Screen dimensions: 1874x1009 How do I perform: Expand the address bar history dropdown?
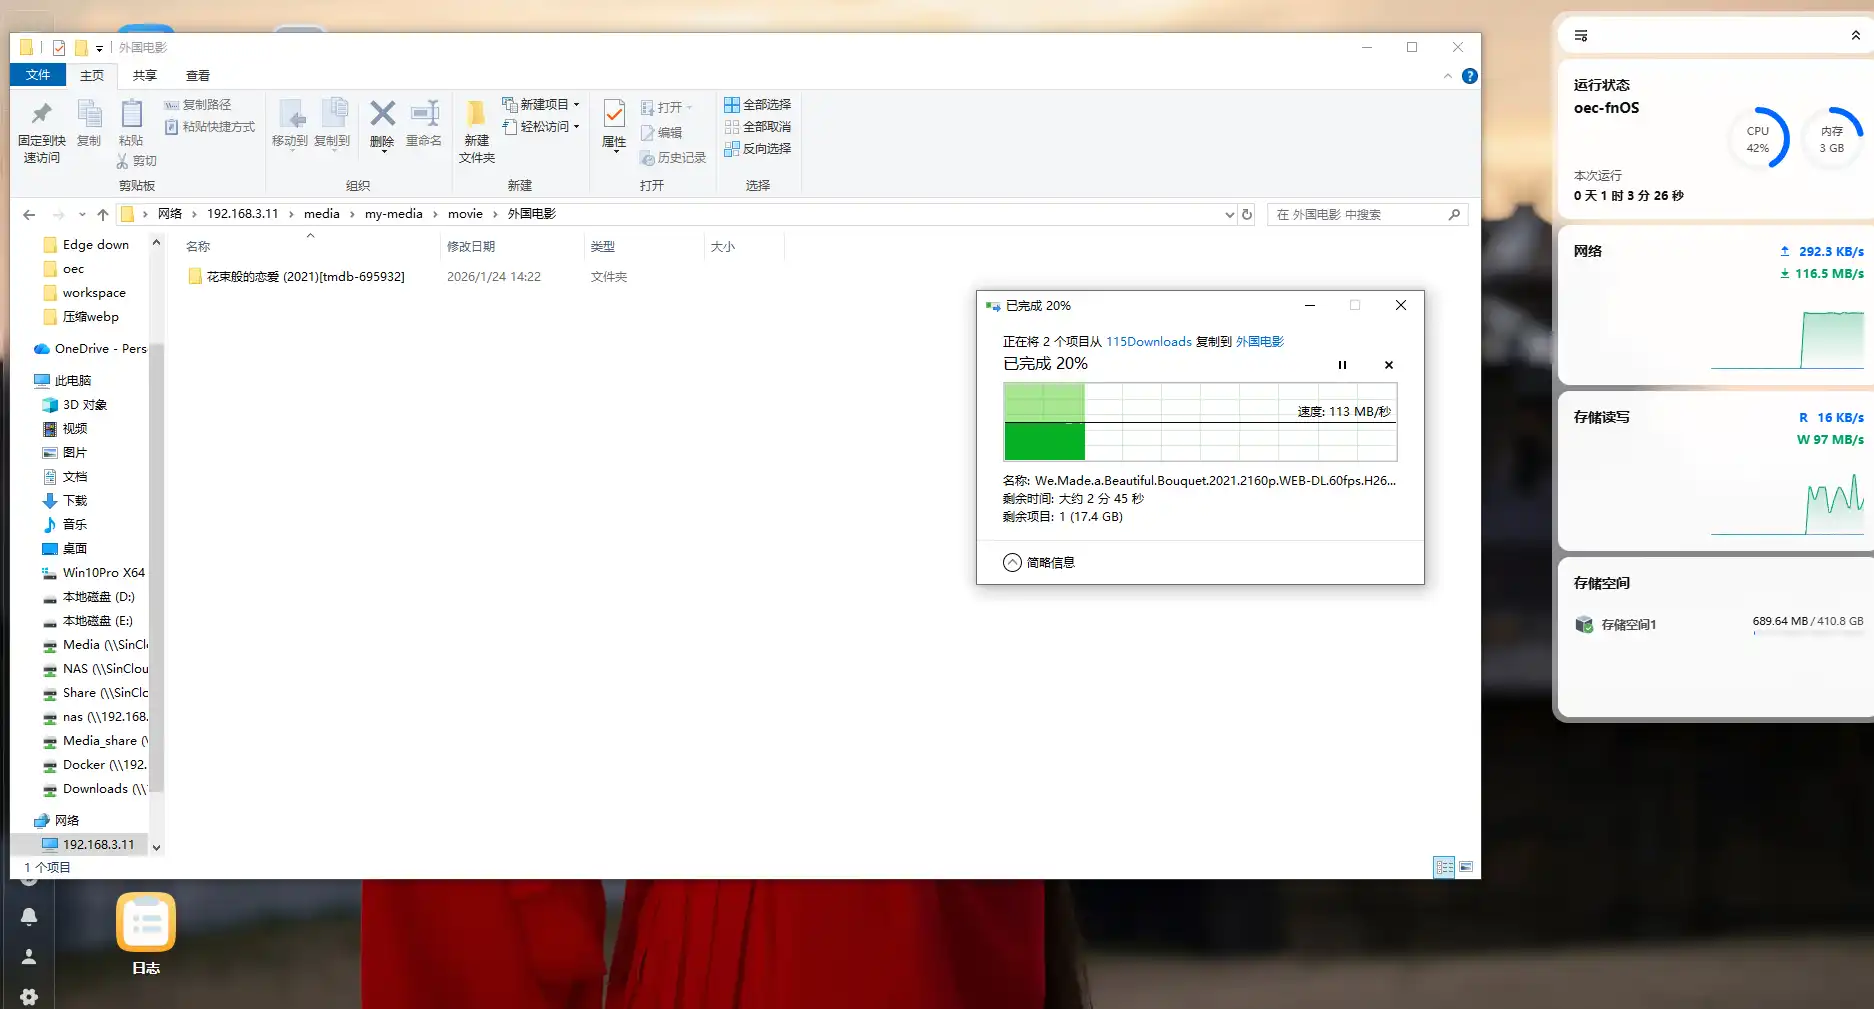pyautogui.click(x=1229, y=214)
